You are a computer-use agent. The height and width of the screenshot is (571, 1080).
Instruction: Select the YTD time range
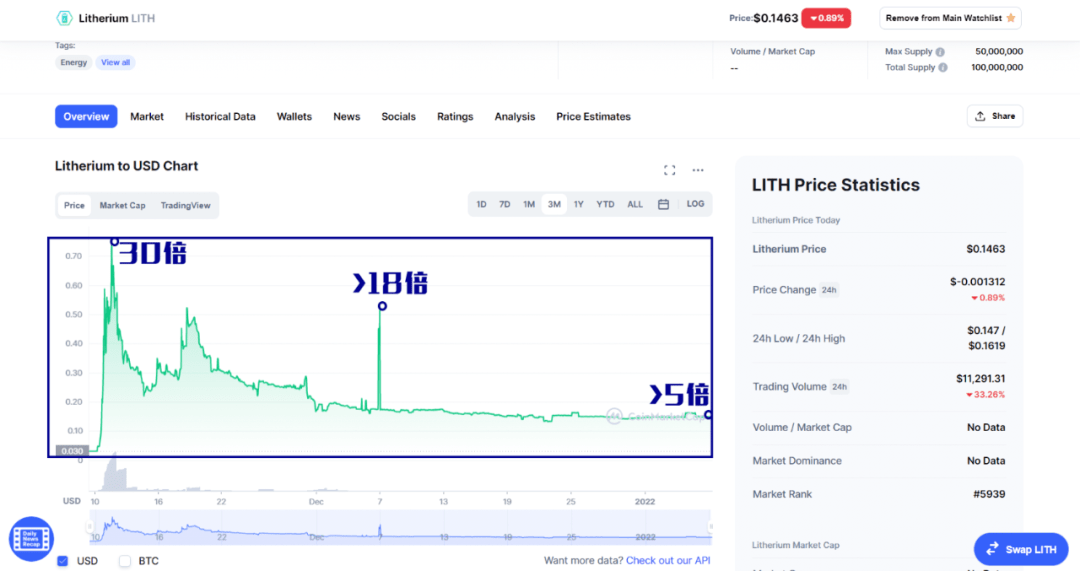click(x=605, y=205)
